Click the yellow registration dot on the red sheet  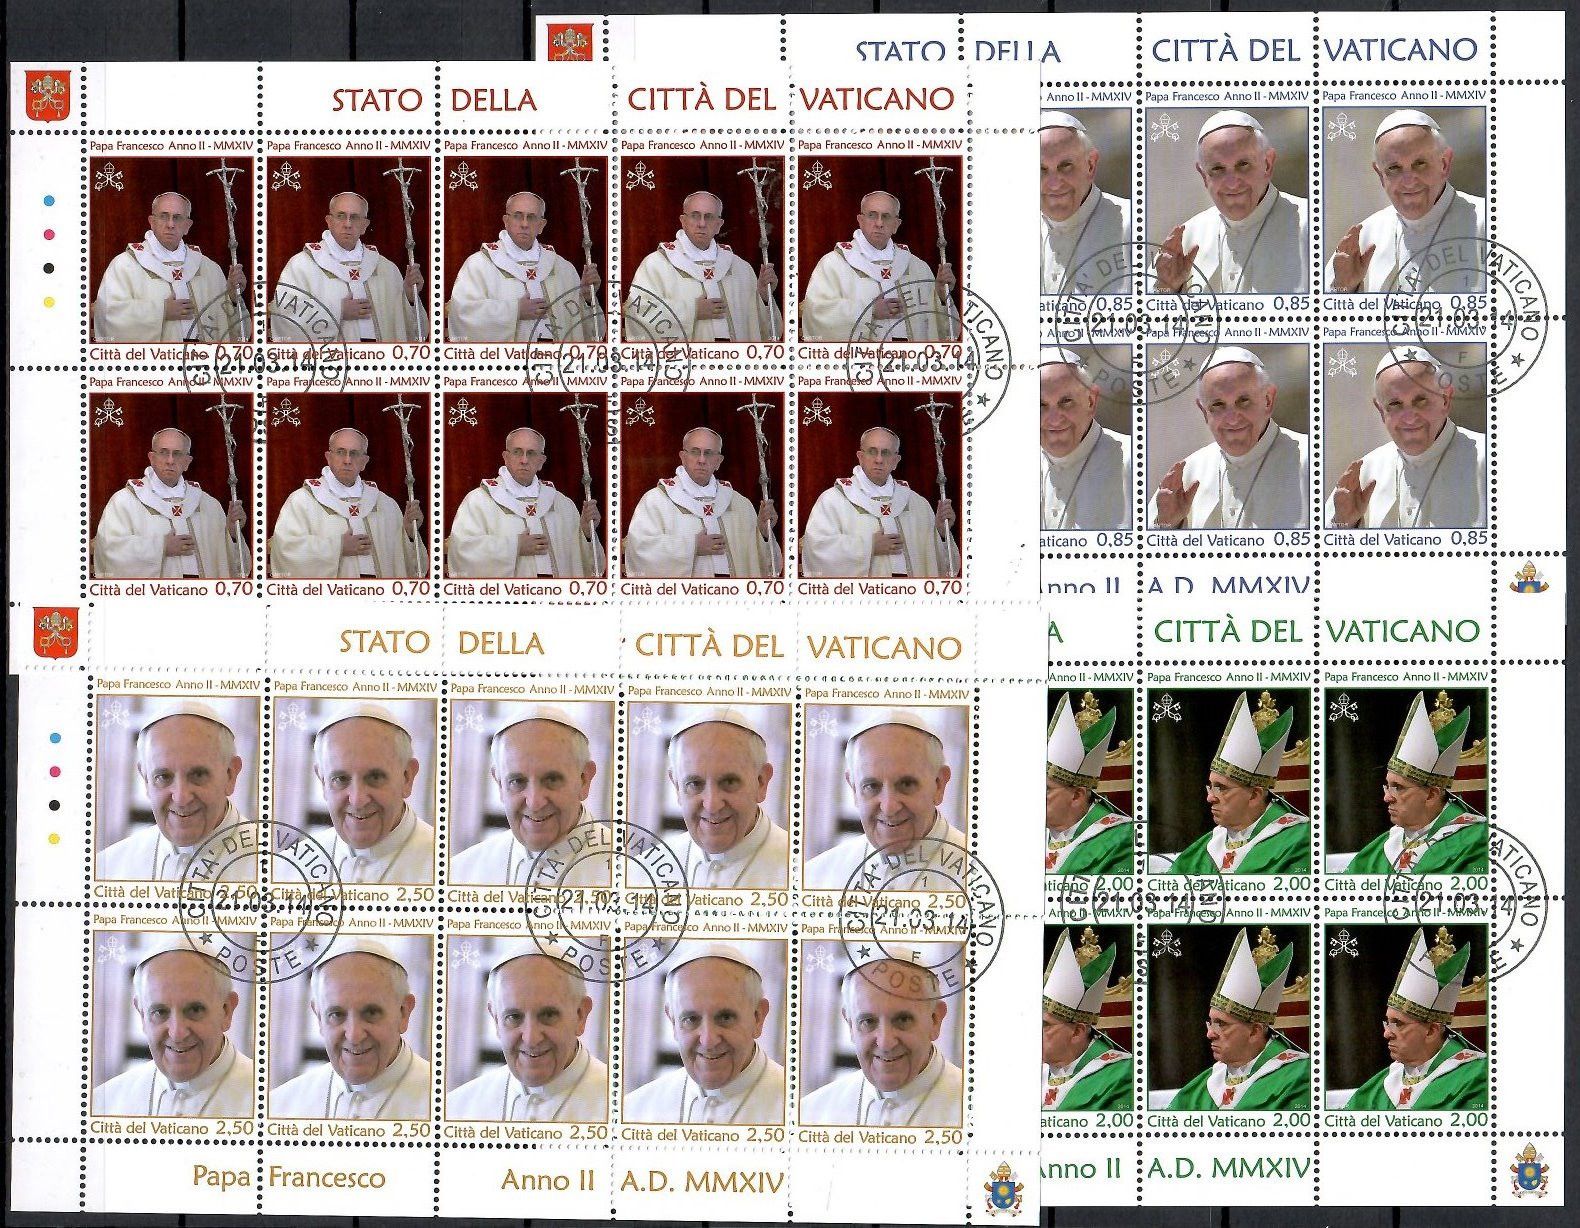point(47,301)
